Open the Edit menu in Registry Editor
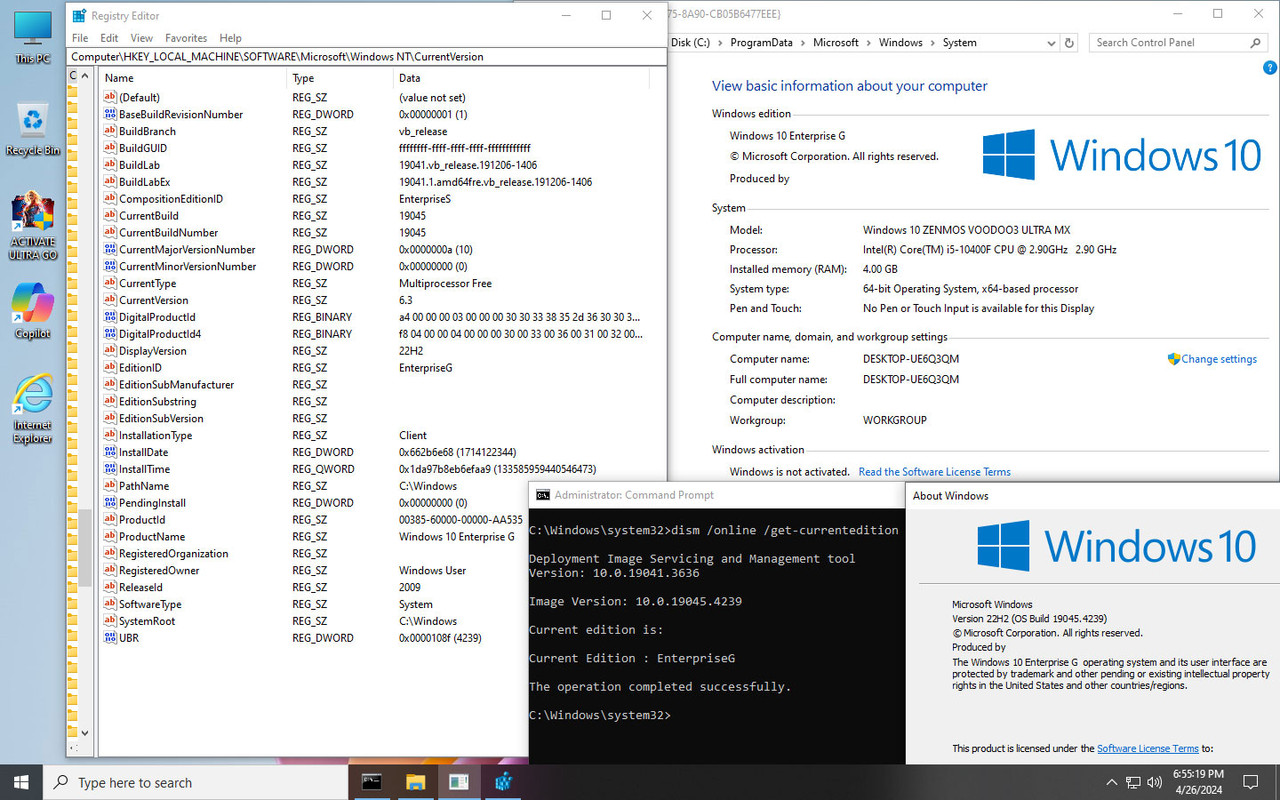 pyautogui.click(x=109, y=38)
